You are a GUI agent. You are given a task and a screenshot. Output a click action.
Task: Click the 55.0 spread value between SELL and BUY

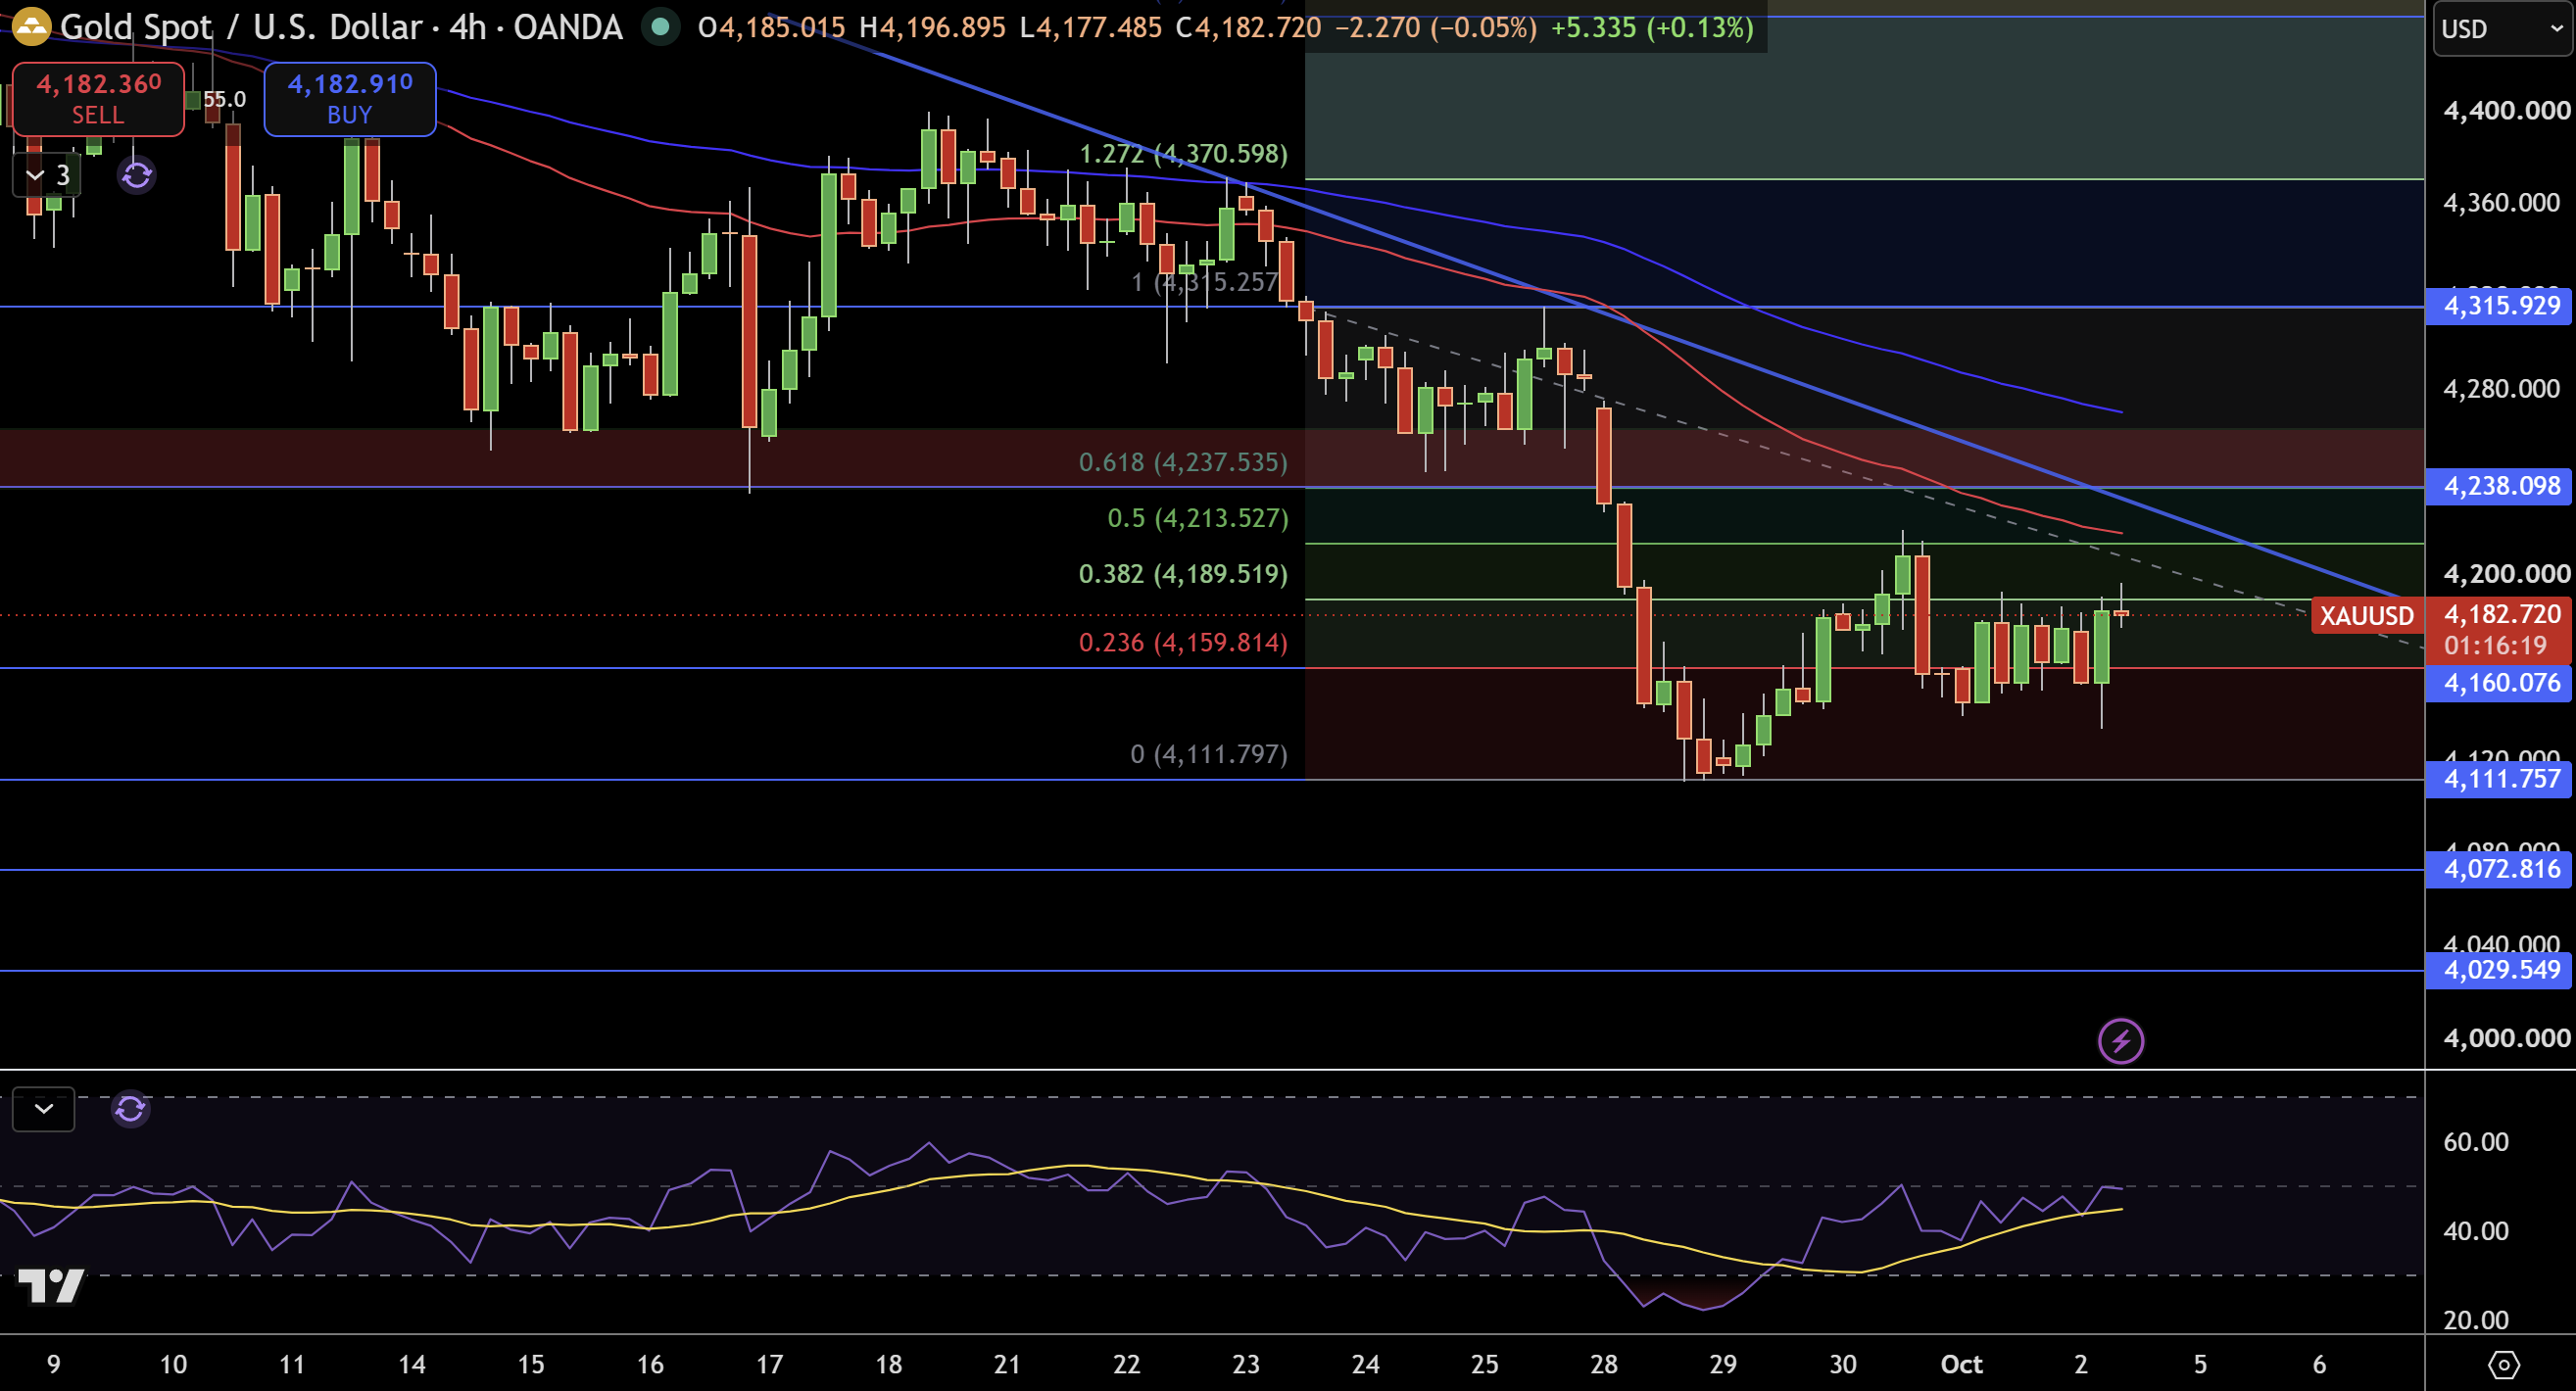(224, 100)
